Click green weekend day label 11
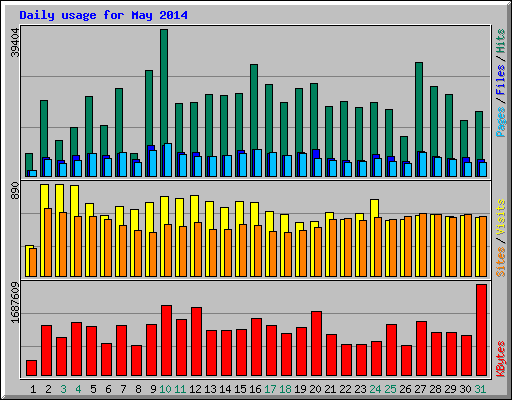 (180, 389)
